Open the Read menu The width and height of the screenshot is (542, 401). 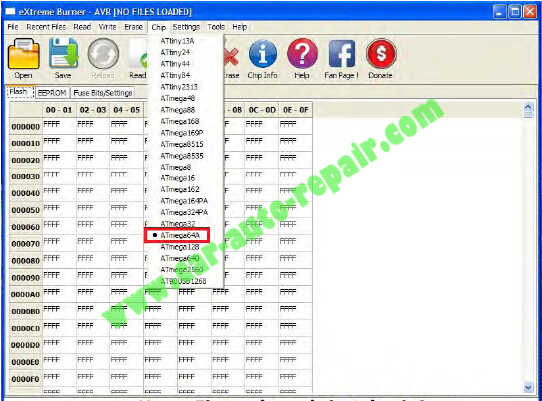82,27
